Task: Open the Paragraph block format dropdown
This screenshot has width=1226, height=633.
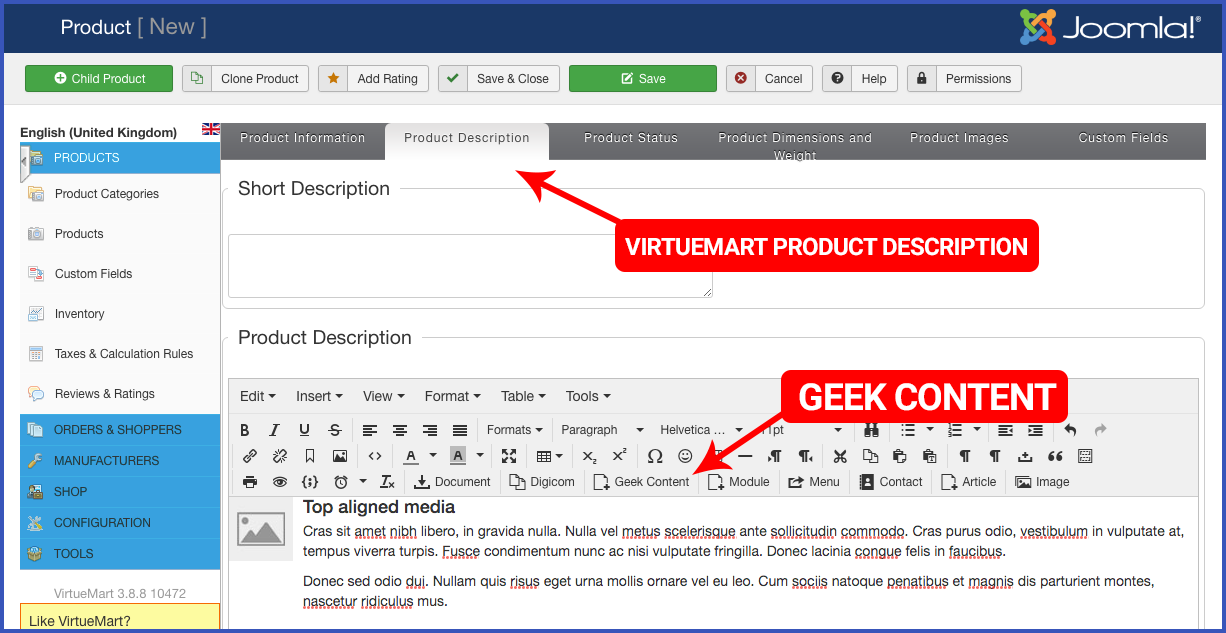Action: 602,430
